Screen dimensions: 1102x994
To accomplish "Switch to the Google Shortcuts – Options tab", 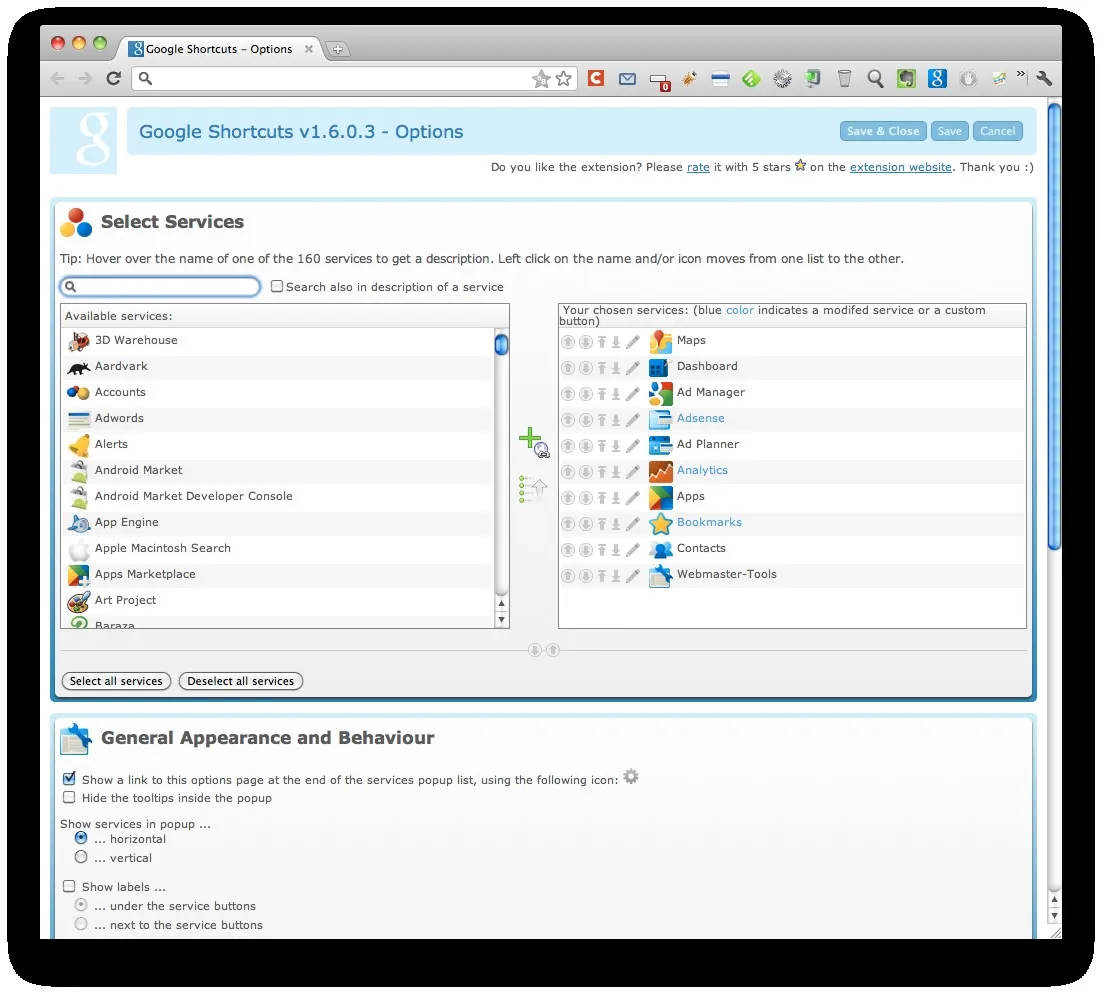I will click(x=221, y=49).
